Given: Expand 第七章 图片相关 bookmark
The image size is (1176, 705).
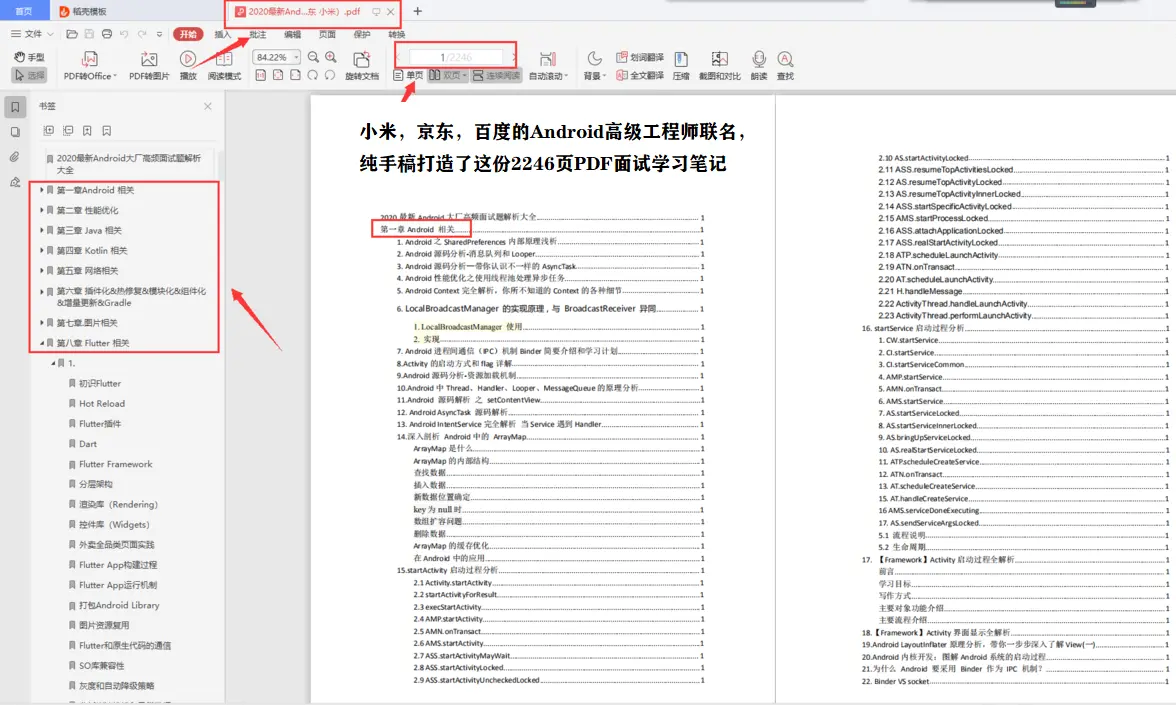Looking at the screenshot, I should [42, 322].
